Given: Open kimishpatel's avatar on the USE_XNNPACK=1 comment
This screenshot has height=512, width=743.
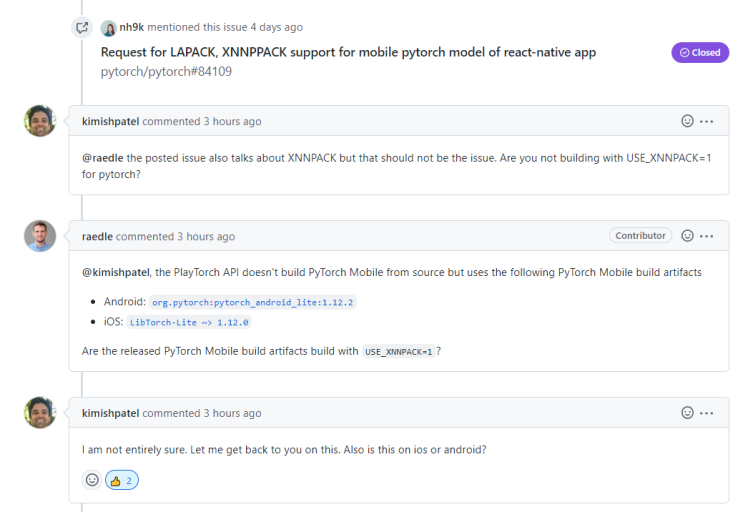Looking at the screenshot, I should click(40, 121).
